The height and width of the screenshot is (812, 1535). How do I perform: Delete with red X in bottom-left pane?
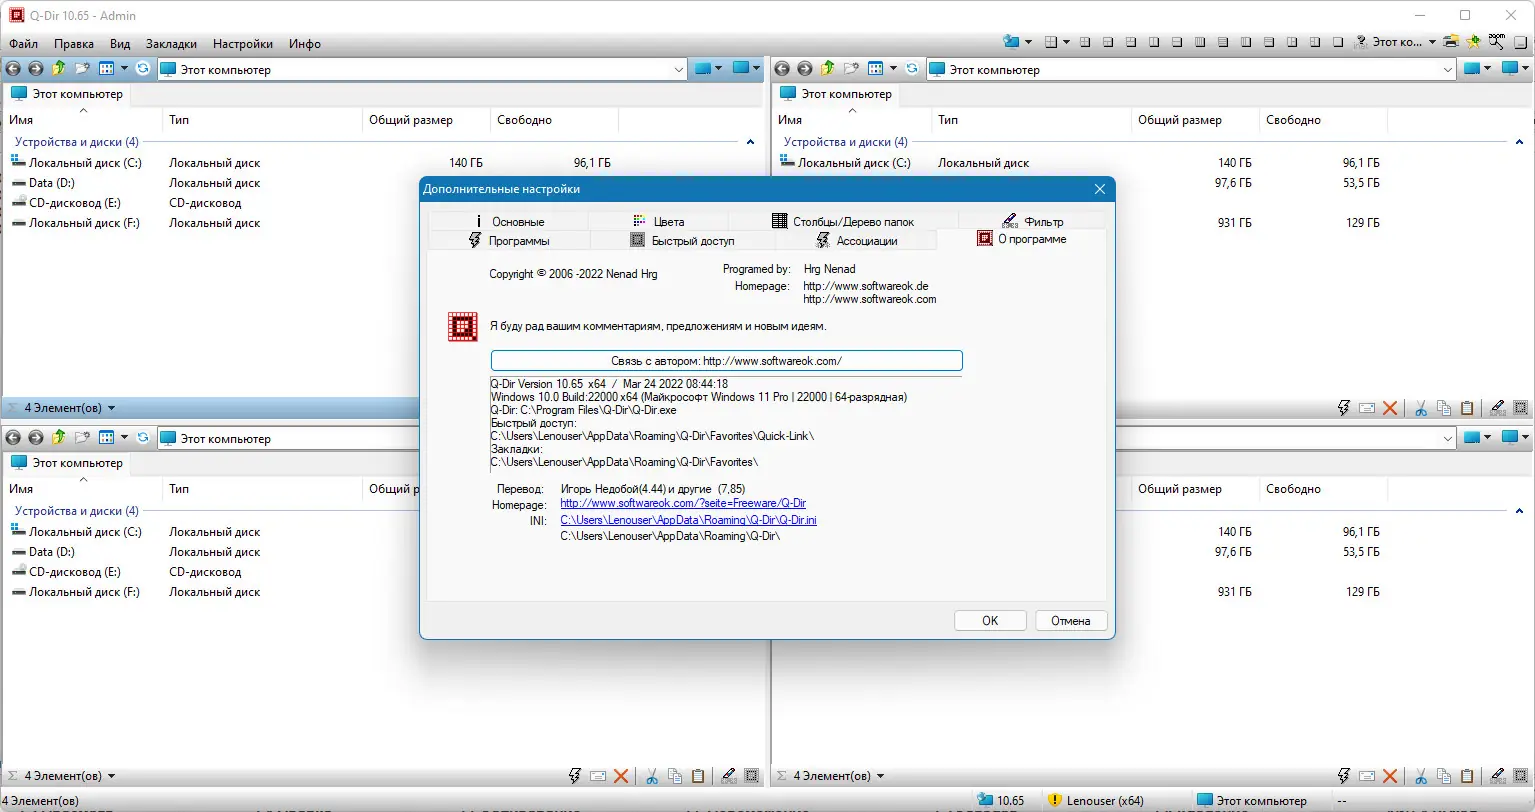click(621, 776)
